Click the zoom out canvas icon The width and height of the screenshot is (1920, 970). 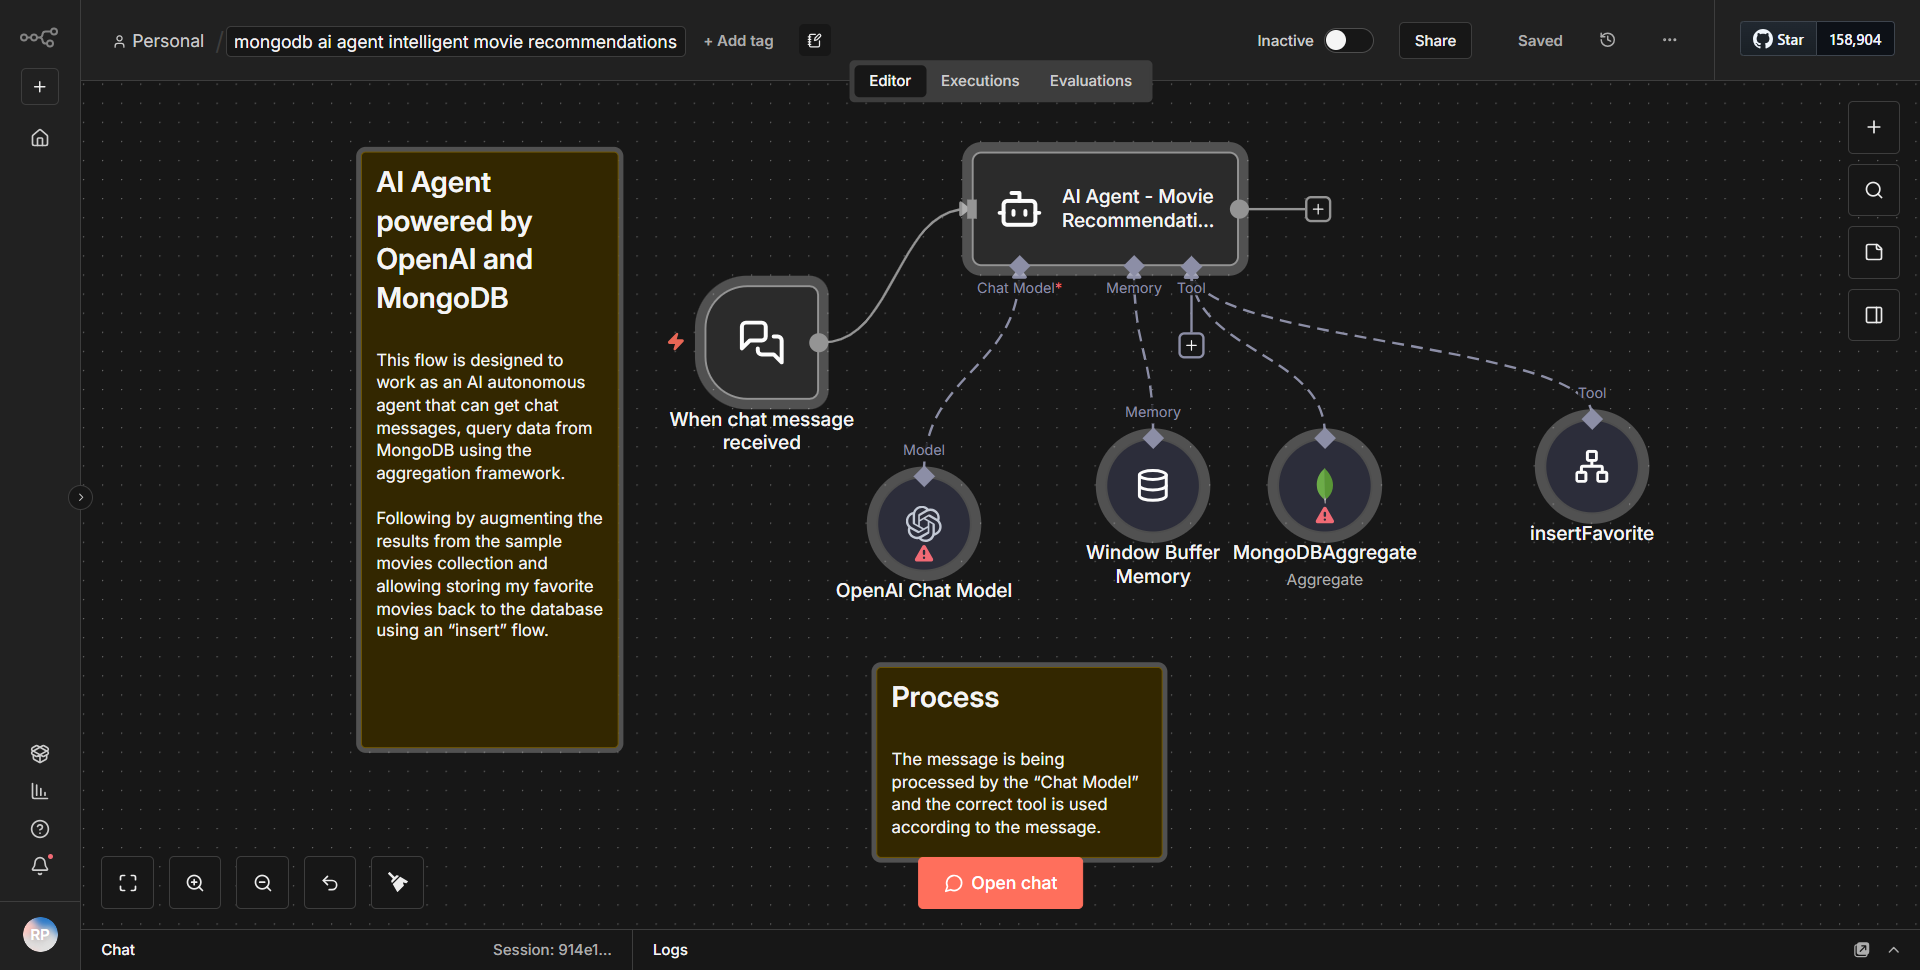click(263, 883)
